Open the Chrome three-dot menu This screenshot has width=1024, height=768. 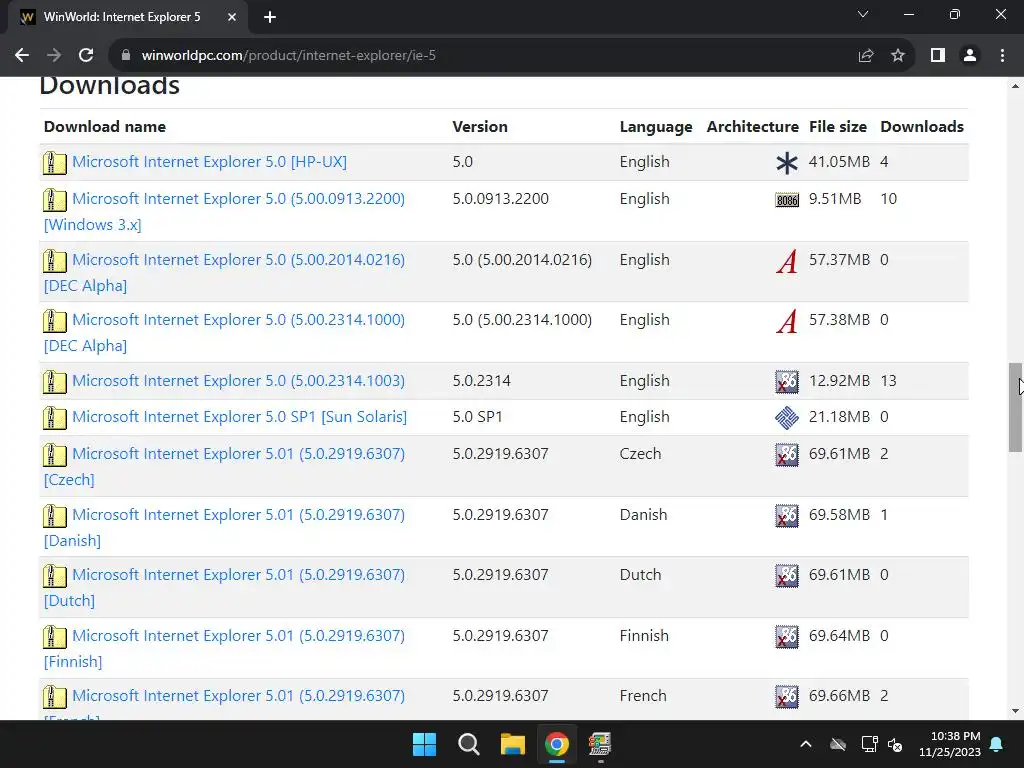coord(1002,56)
